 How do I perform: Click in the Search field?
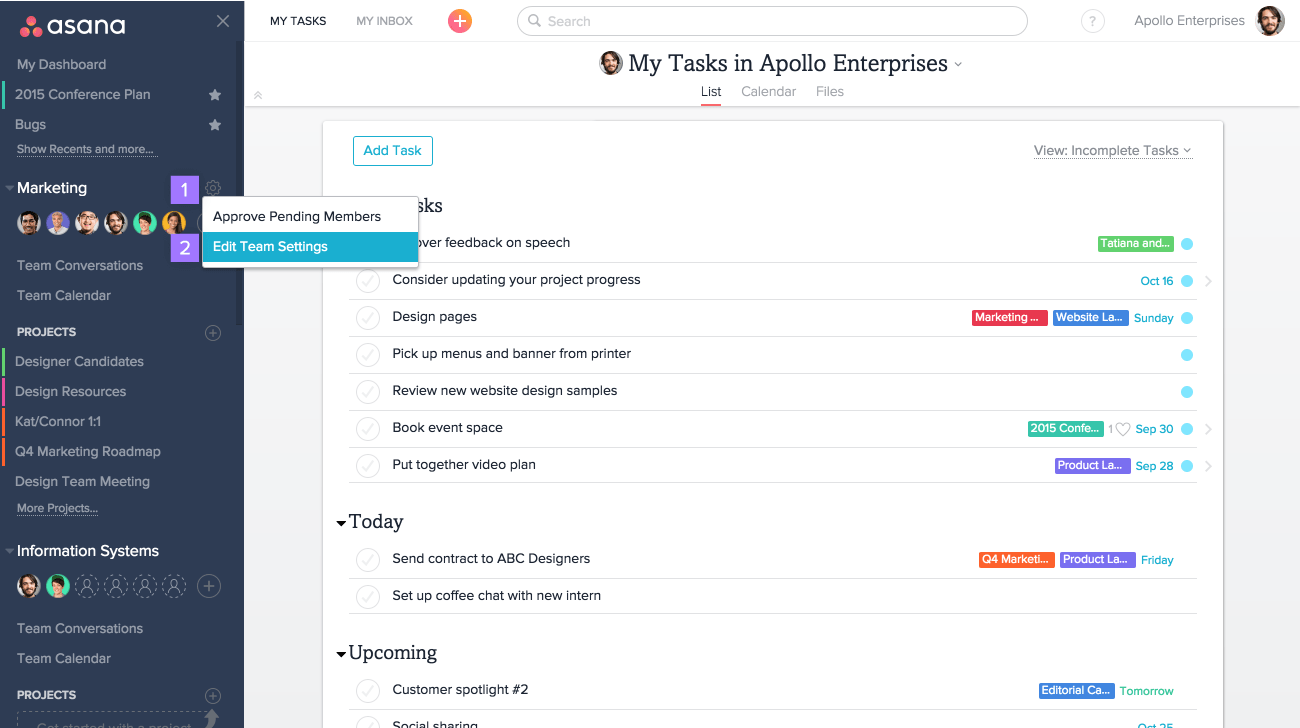coord(772,21)
